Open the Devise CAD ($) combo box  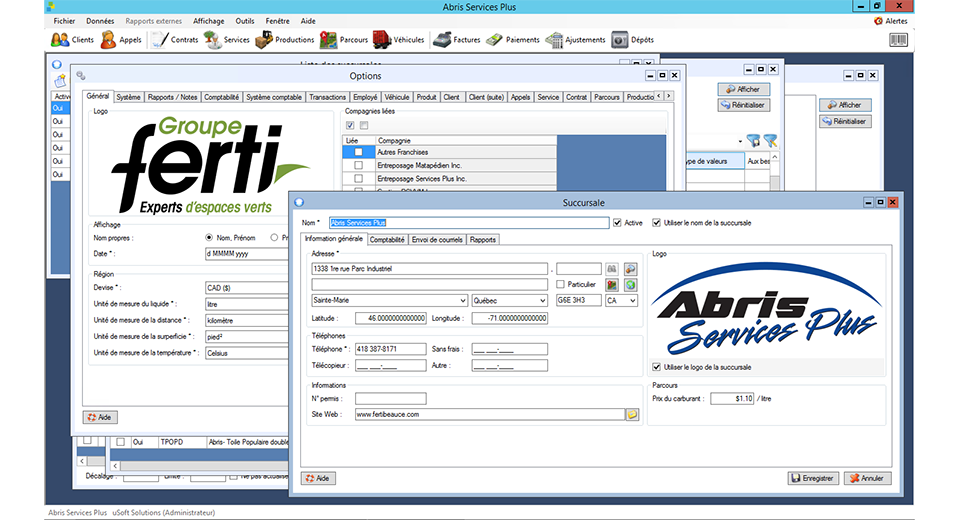coord(247,288)
